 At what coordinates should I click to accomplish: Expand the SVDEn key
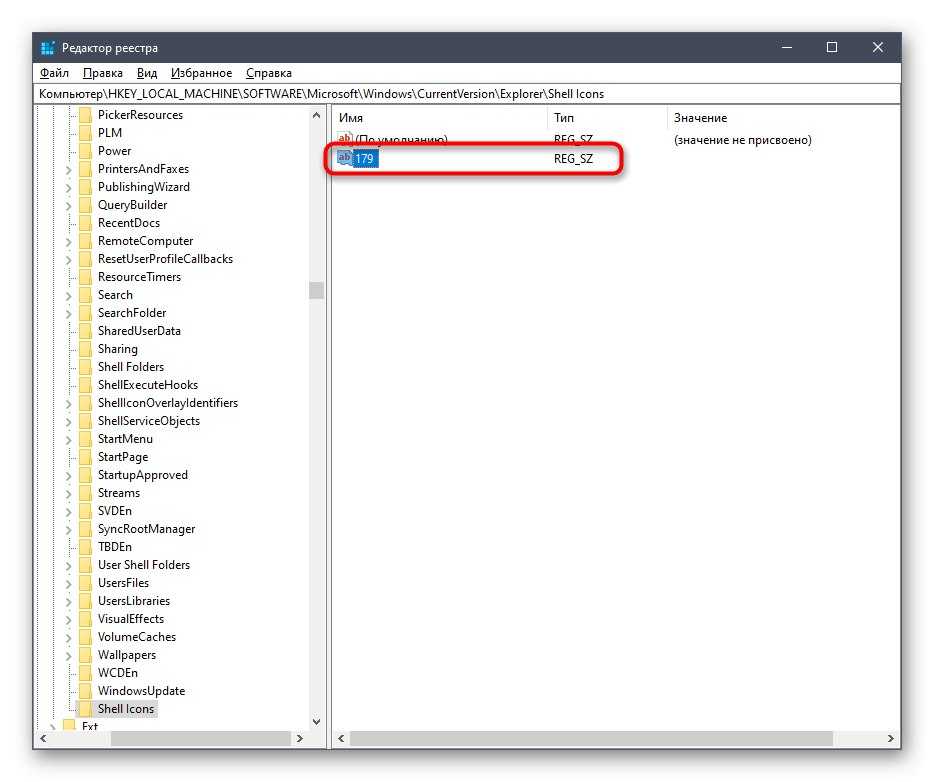[68, 512]
